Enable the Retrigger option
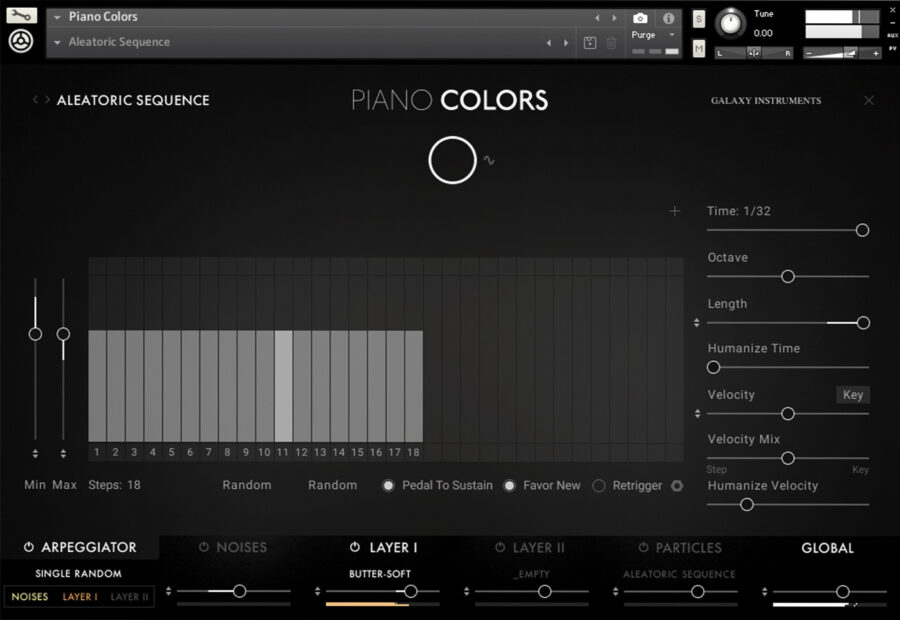Viewport: 900px width, 620px height. 598,485
